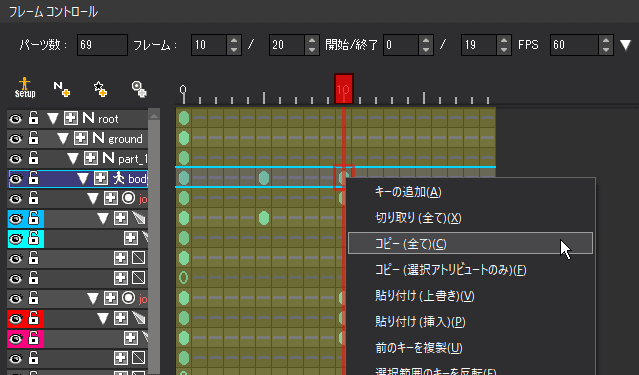639x375 pixels.
Task: Click the add effect star-plus icon
Action: tap(100, 88)
